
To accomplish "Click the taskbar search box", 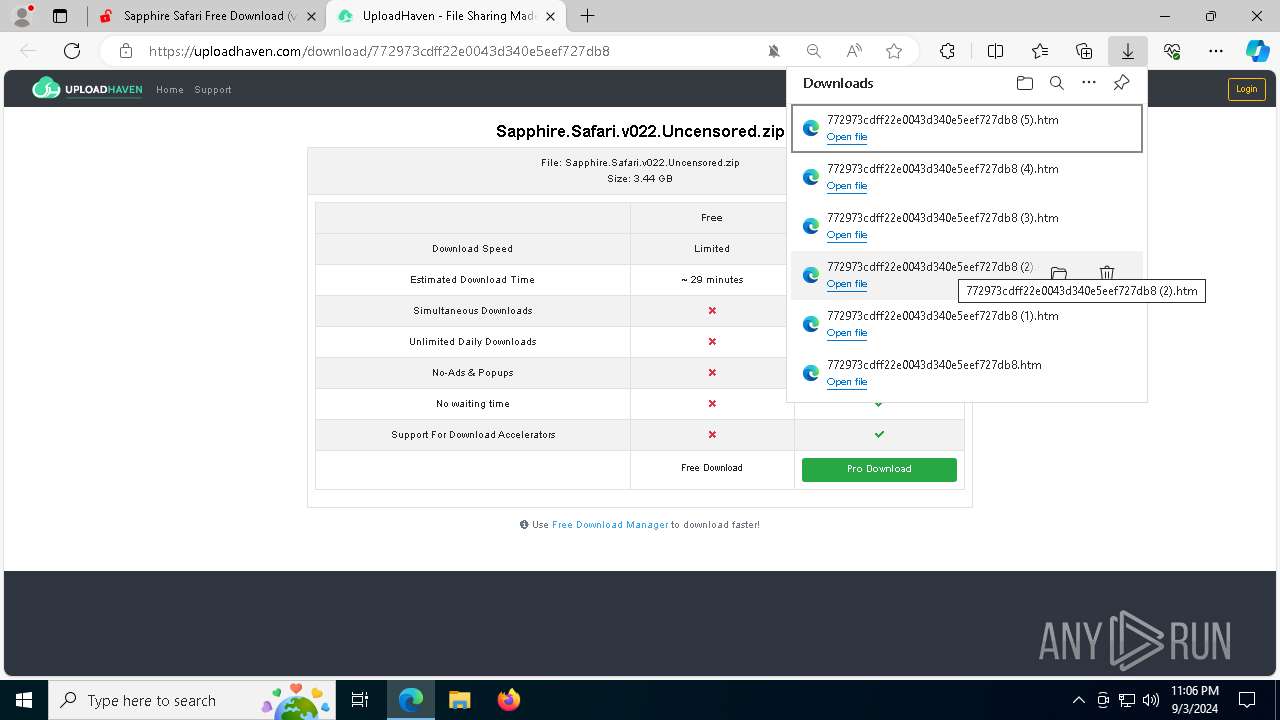I will (193, 700).
